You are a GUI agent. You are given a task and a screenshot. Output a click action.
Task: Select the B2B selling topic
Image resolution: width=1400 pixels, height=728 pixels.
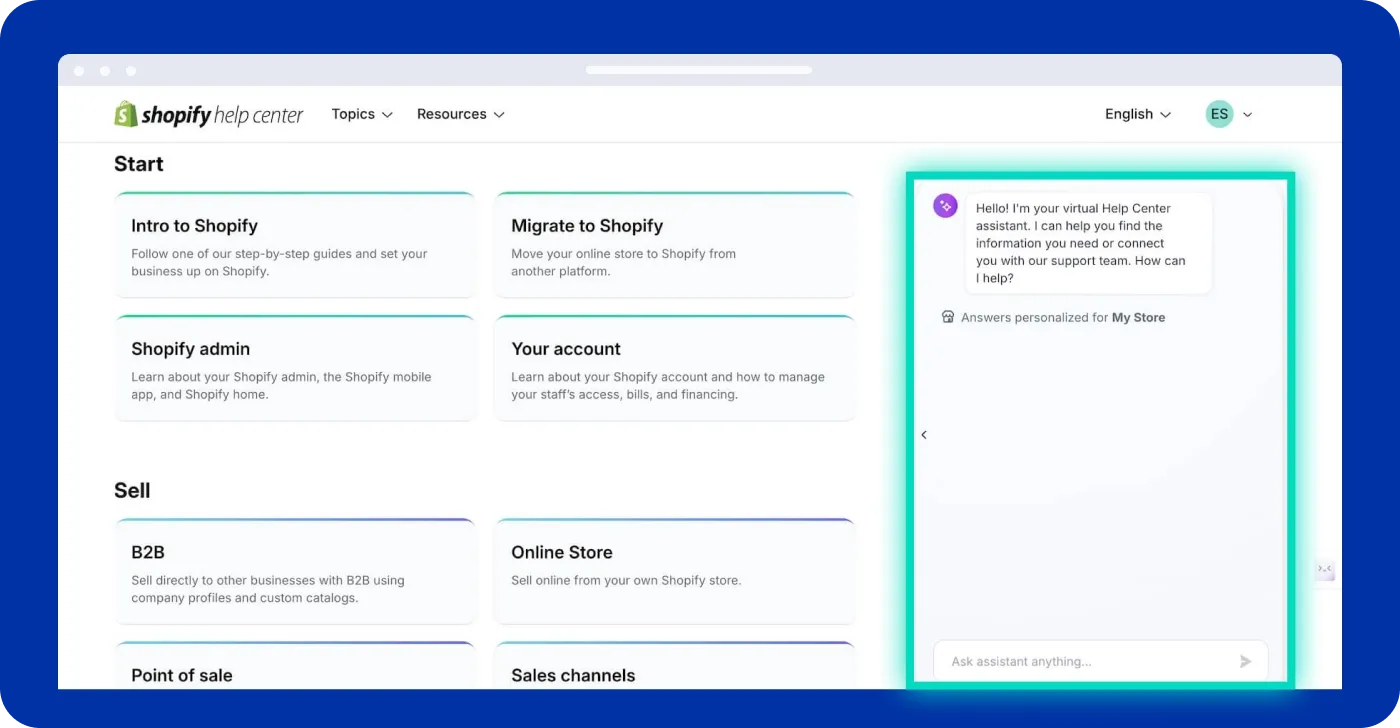pyautogui.click(x=294, y=570)
